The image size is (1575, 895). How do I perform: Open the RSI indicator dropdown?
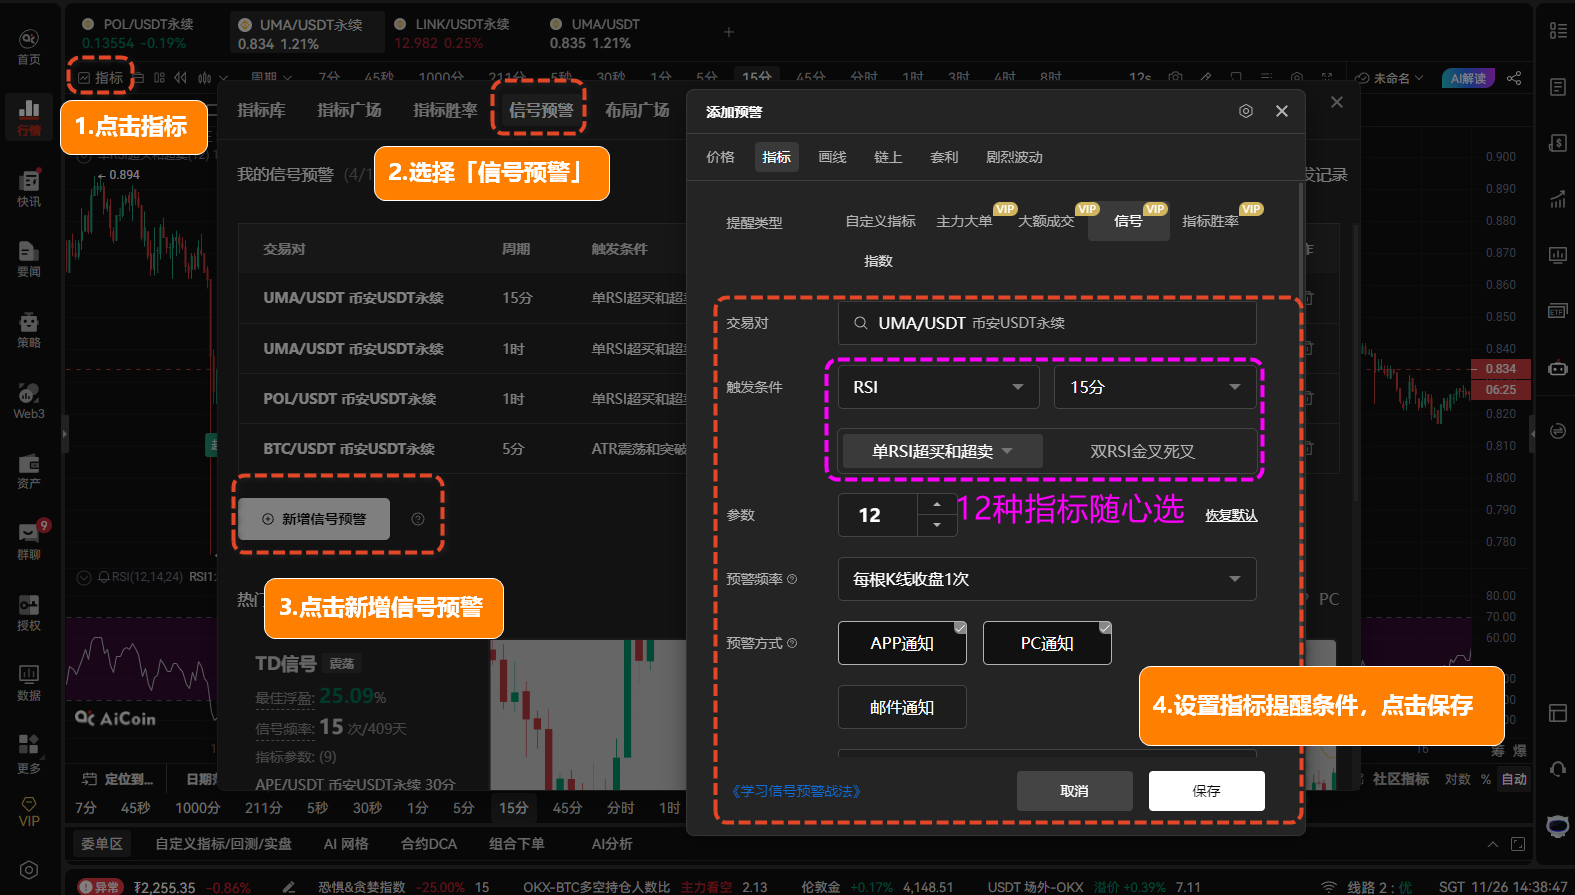938,387
